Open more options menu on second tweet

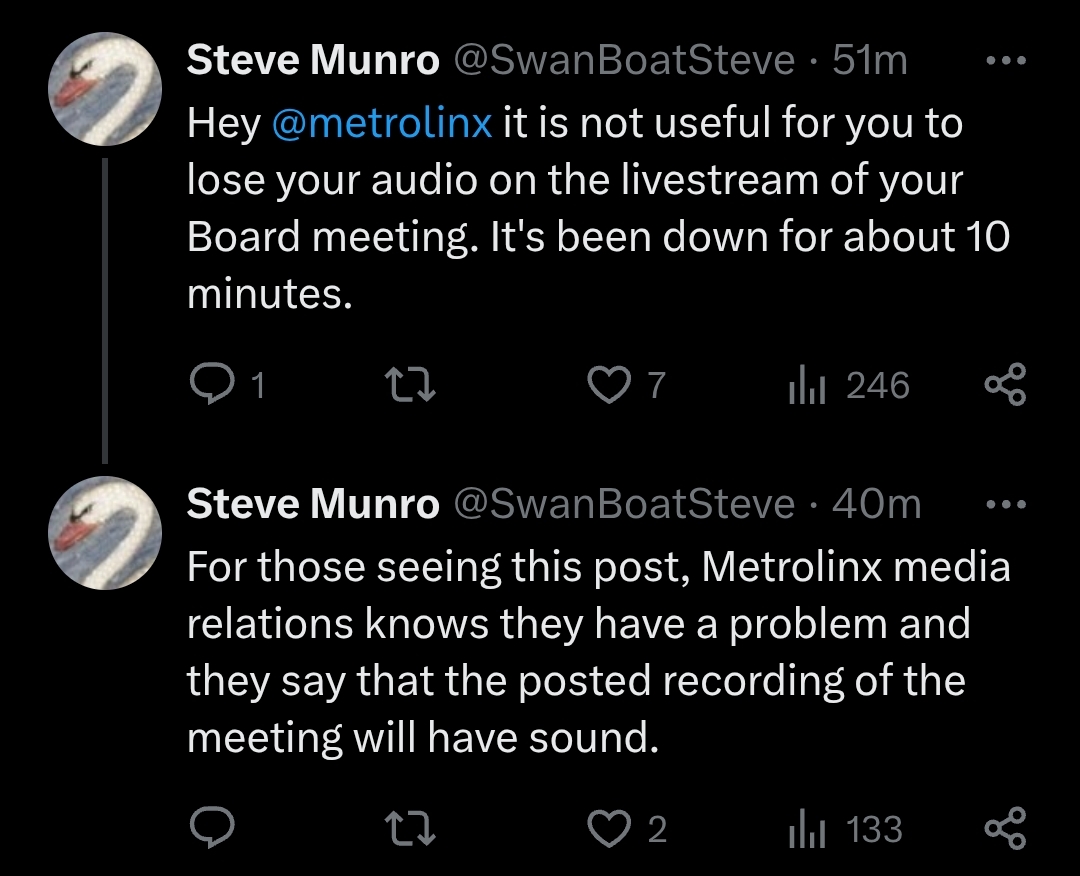(1005, 504)
